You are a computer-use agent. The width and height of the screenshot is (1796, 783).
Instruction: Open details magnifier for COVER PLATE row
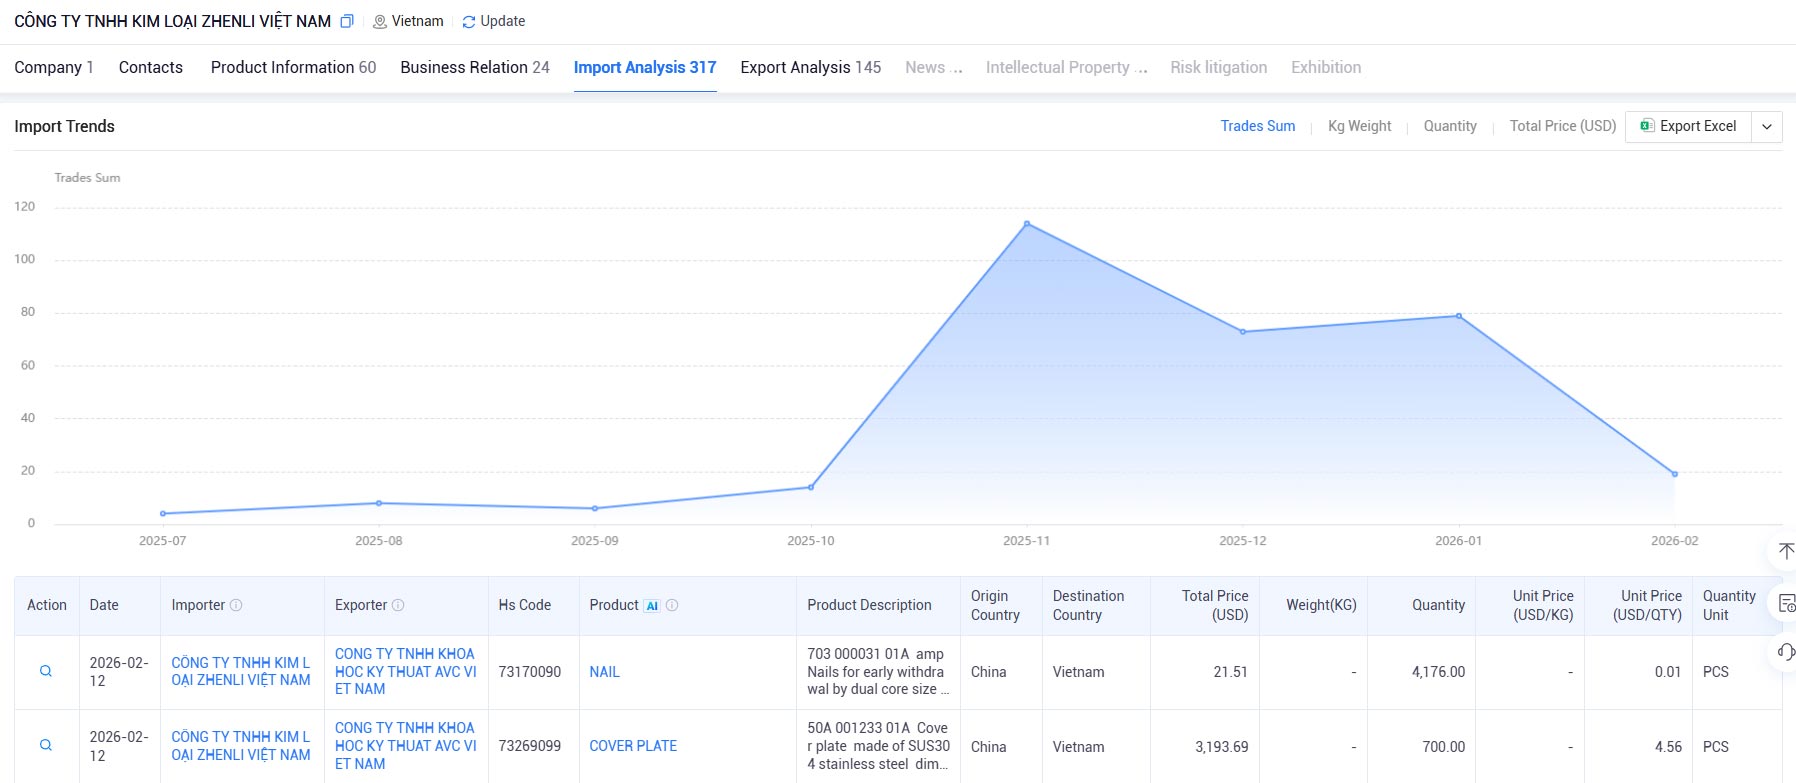(46, 745)
